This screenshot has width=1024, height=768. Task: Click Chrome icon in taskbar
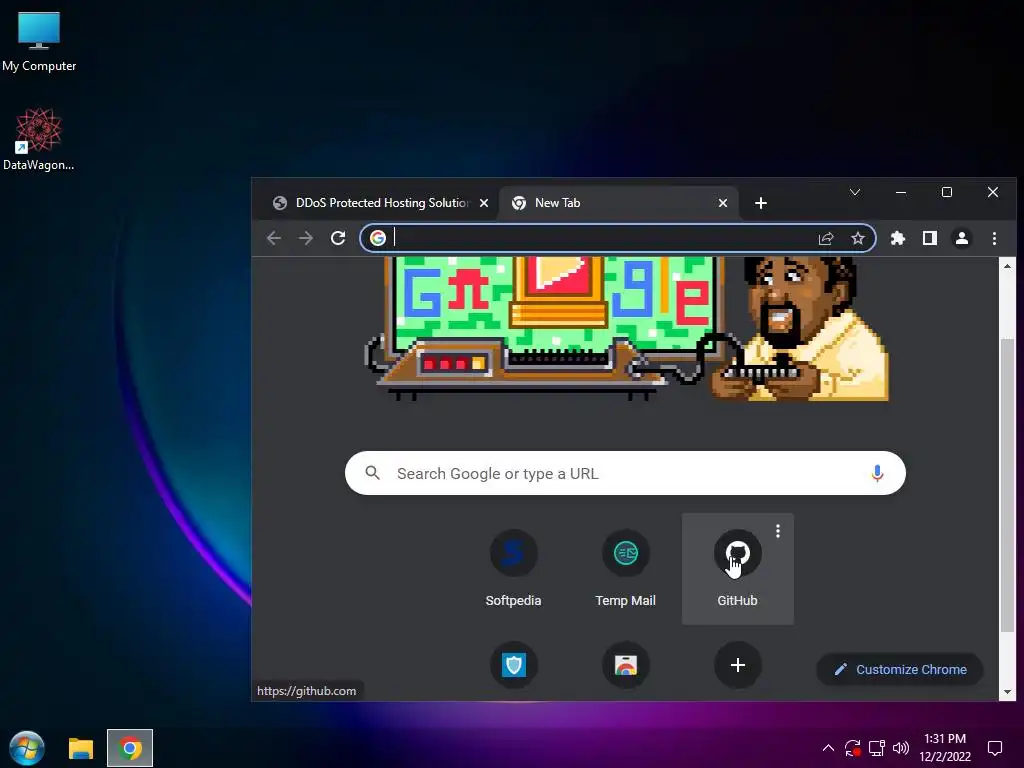click(130, 748)
